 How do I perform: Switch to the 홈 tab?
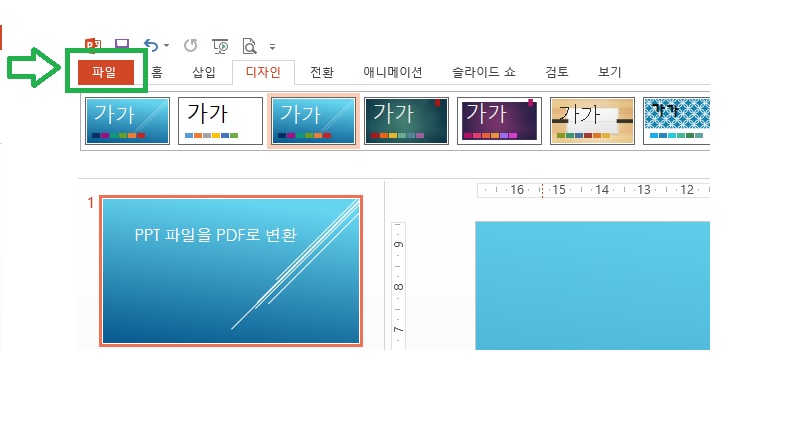tap(157, 72)
